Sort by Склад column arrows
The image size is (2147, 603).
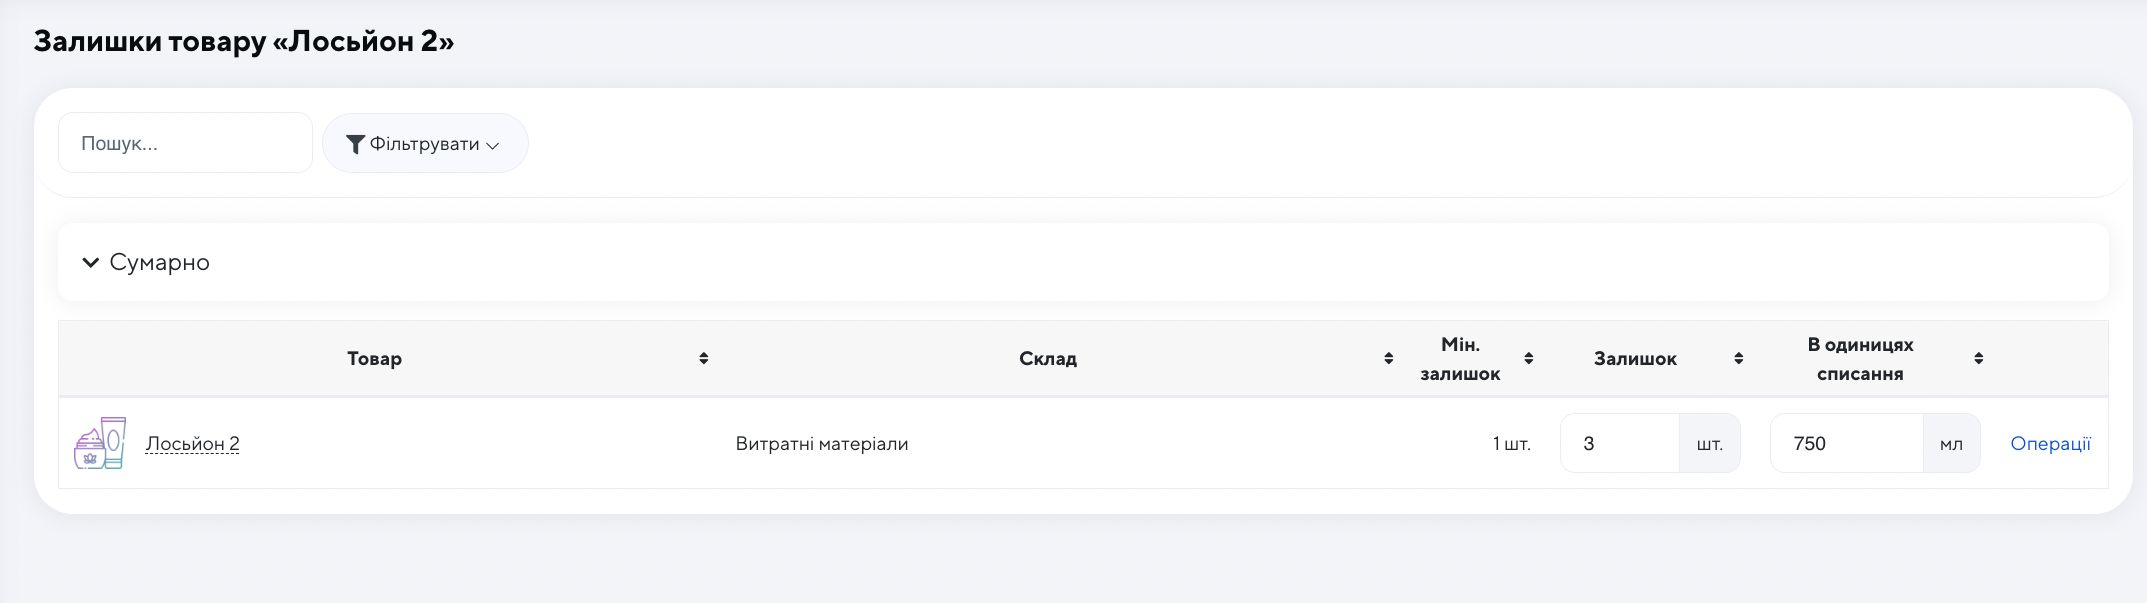click(1388, 358)
